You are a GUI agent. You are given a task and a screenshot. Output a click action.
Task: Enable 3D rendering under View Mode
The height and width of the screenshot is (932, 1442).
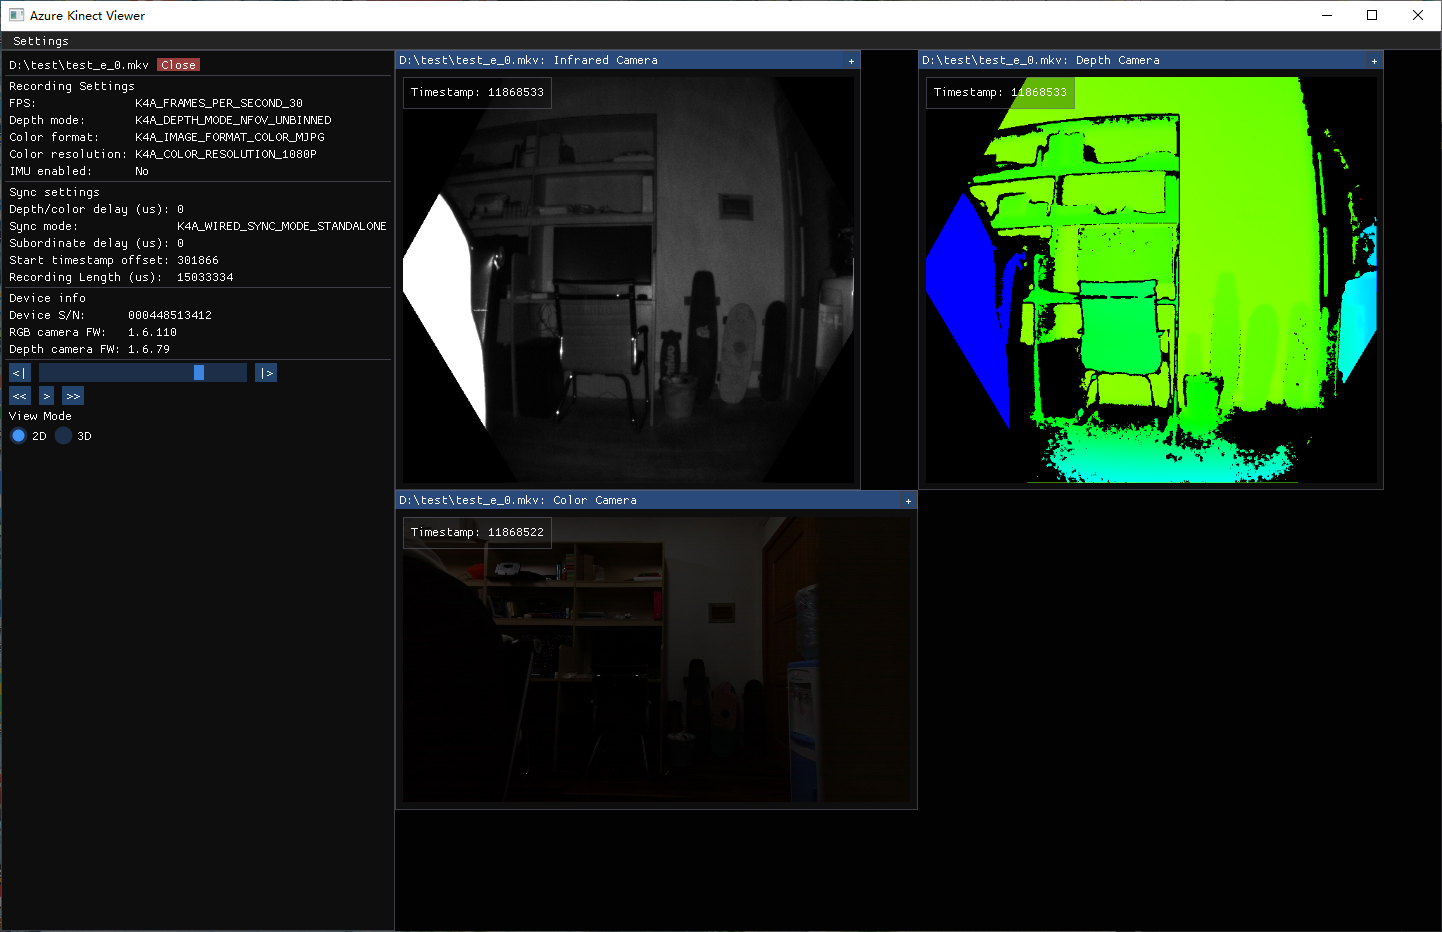(x=63, y=435)
